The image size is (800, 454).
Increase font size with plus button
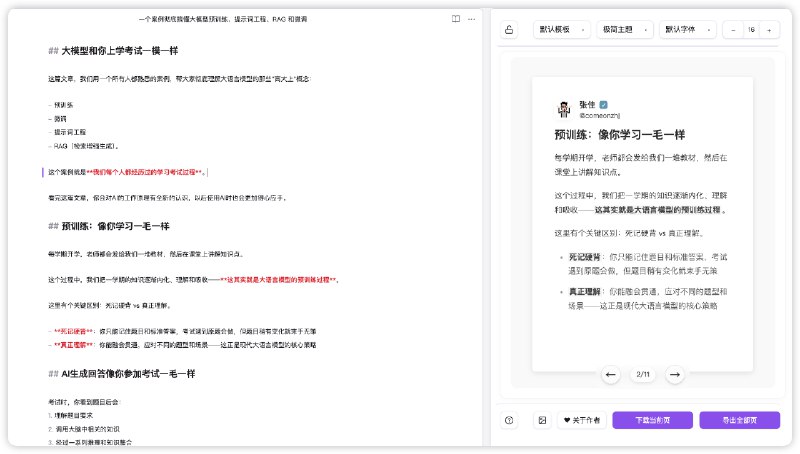(x=769, y=30)
